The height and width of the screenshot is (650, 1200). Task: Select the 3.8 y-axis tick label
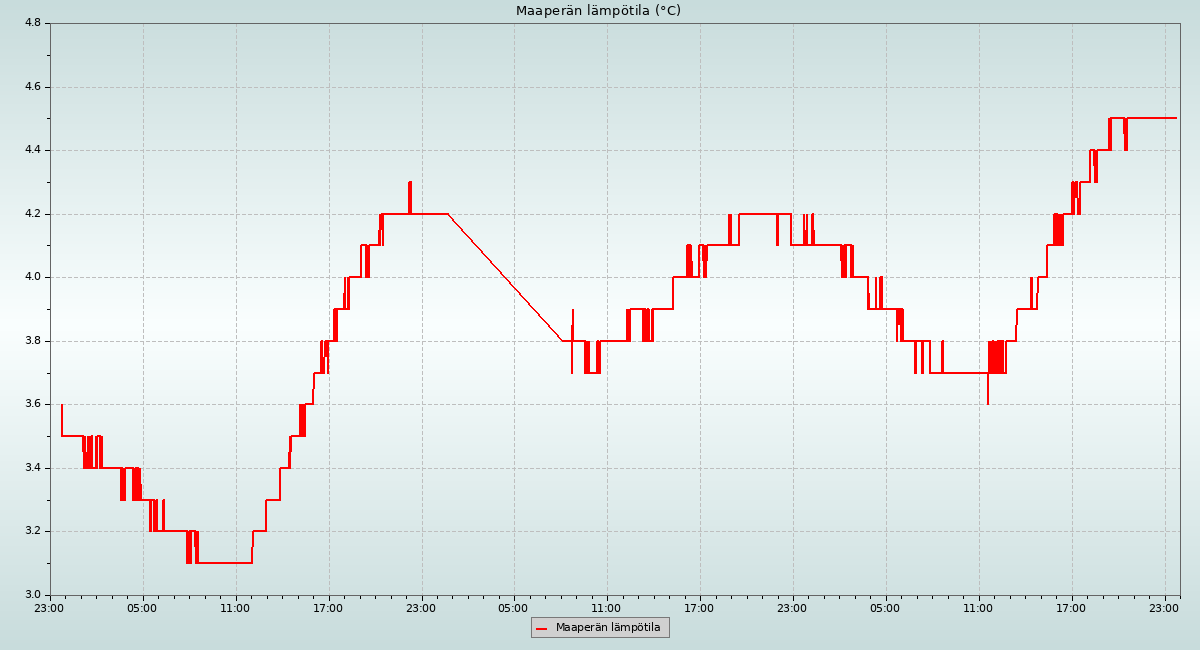point(31,341)
